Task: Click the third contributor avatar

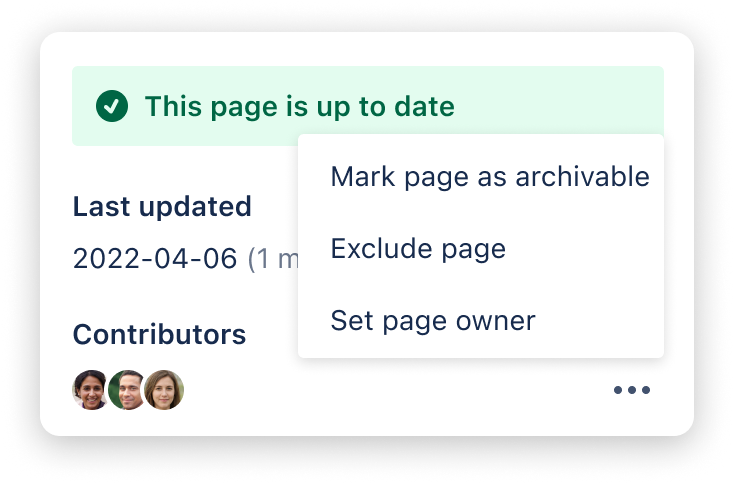Action: click(x=164, y=390)
